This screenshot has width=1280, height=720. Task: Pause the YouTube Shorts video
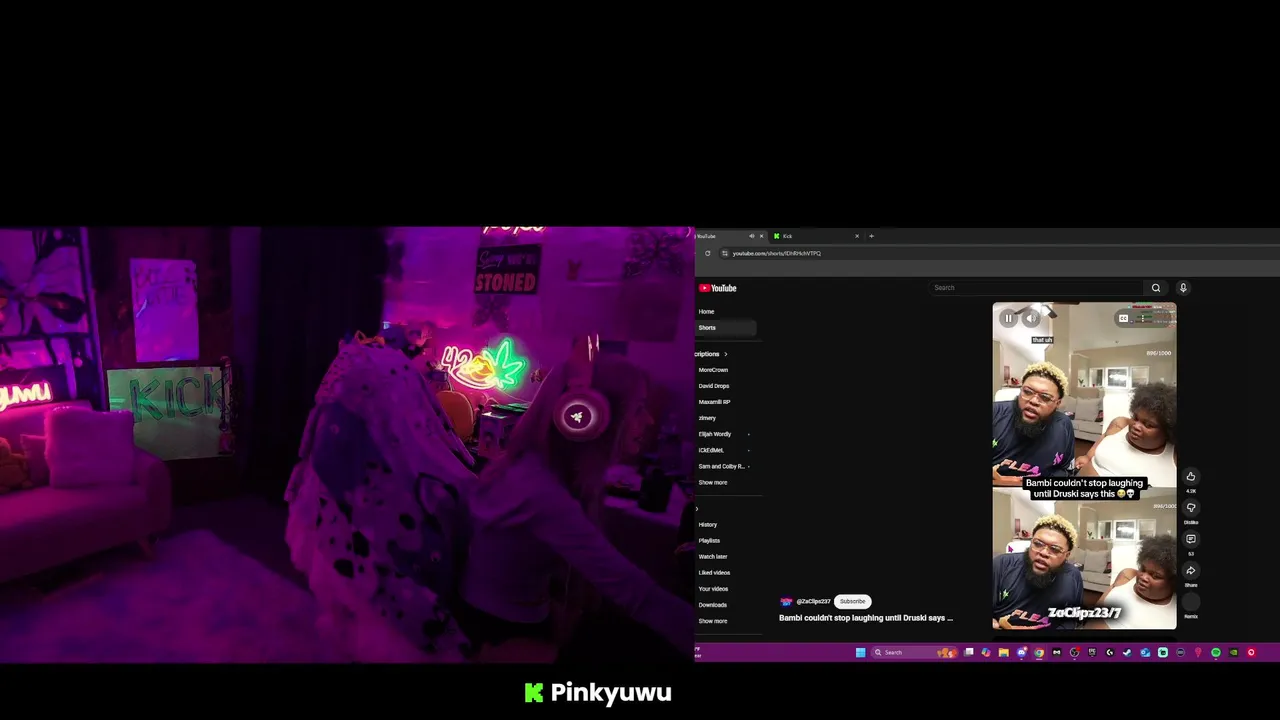click(x=1008, y=318)
